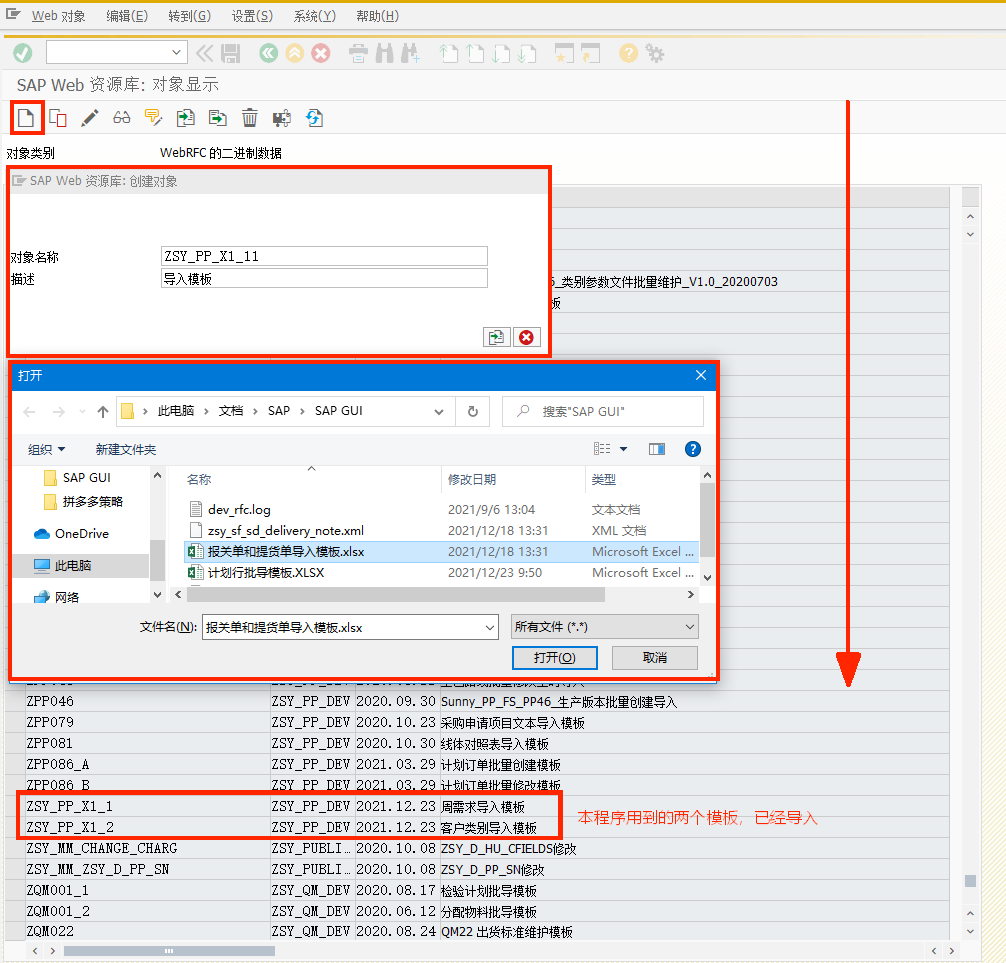
Task: Click the 新建文件夹 button
Action: [123, 448]
